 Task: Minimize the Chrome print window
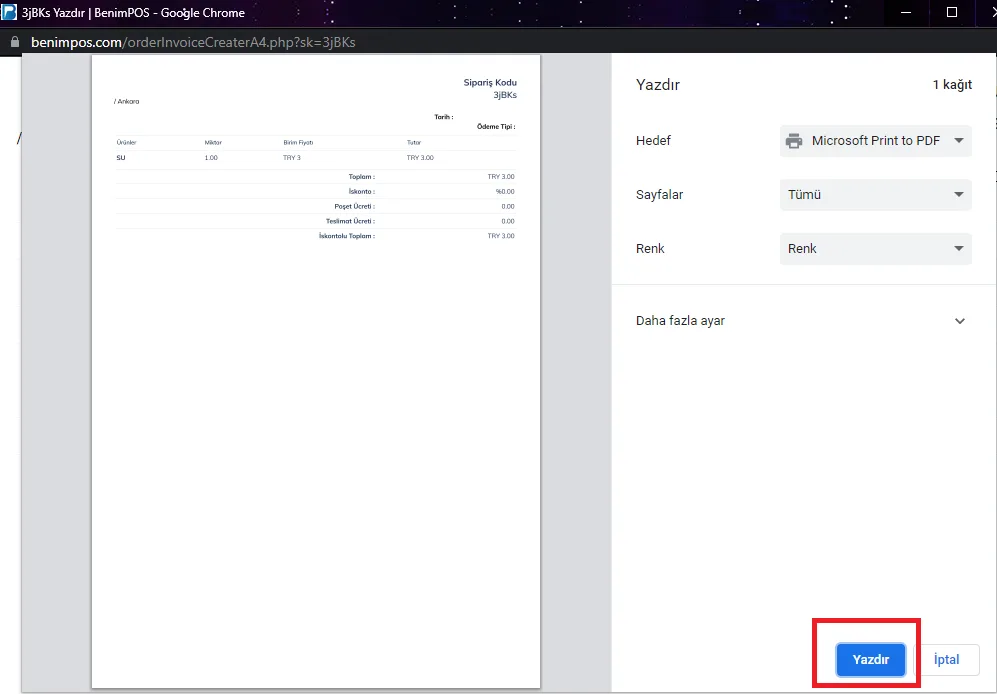[906, 12]
